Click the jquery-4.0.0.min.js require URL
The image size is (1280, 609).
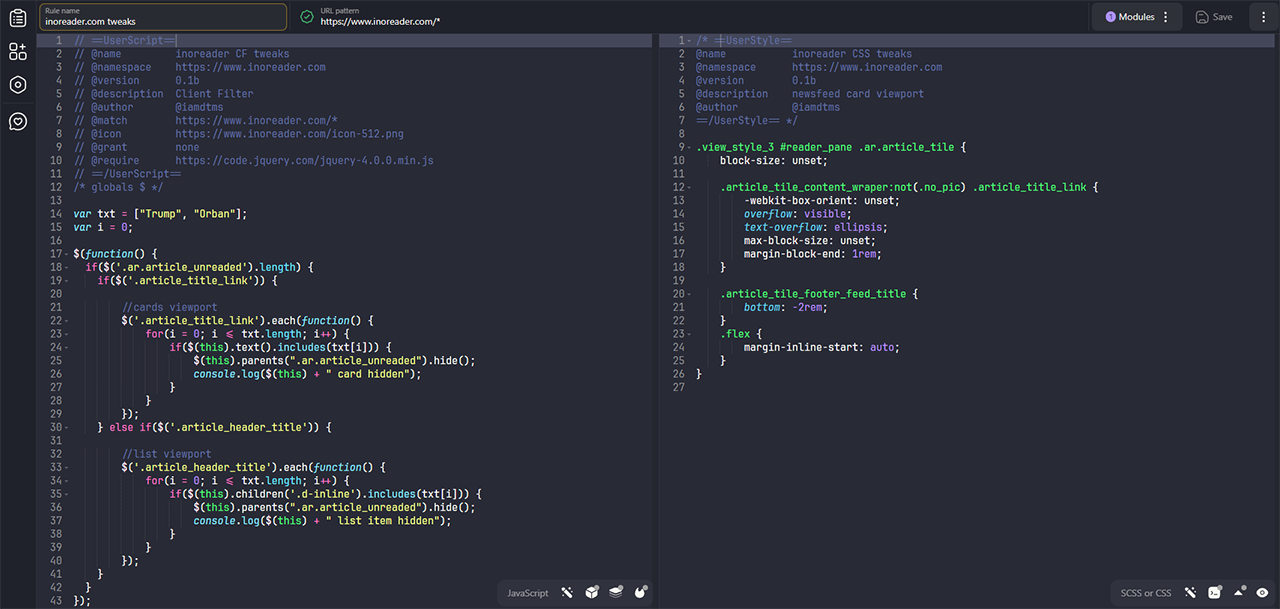tap(304, 160)
